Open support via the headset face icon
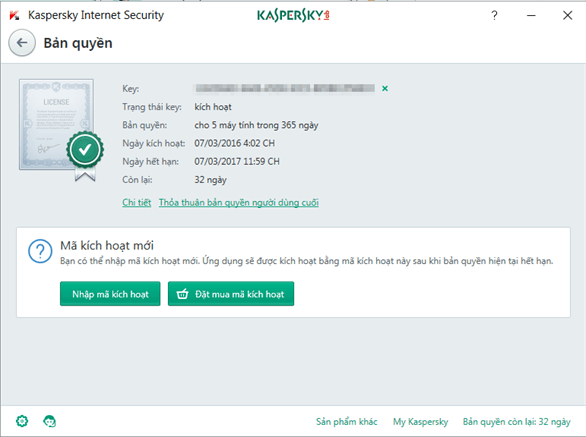 click(49, 421)
